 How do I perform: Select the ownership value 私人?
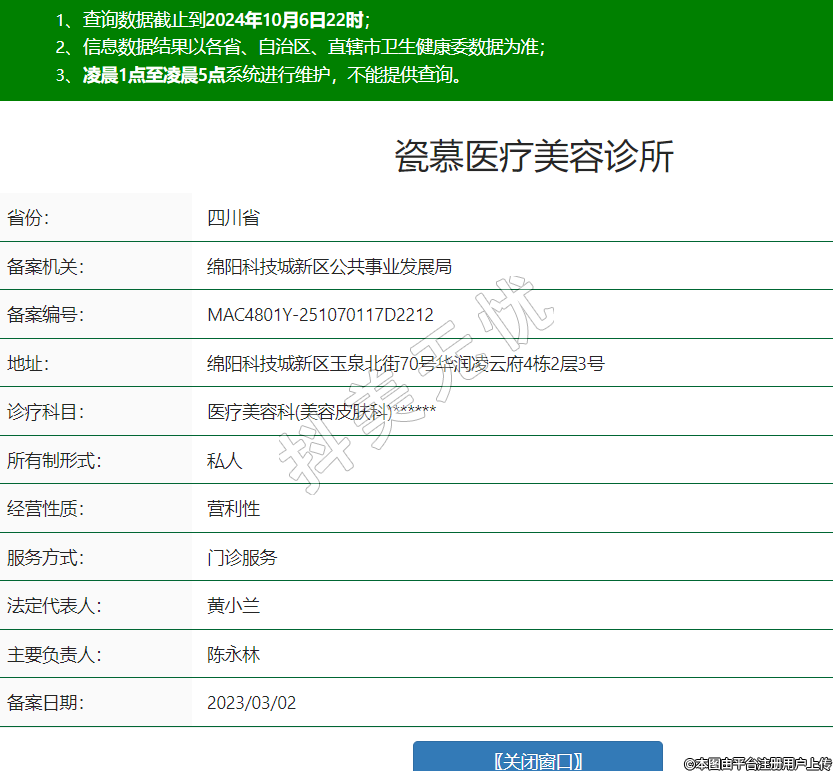[224, 460]
